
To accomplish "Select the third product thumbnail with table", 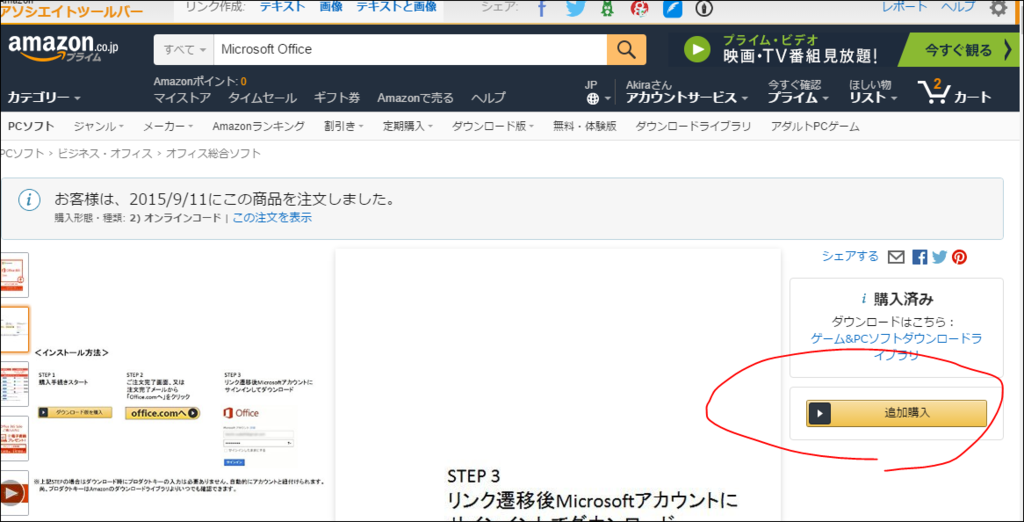I will click(14, 384).
